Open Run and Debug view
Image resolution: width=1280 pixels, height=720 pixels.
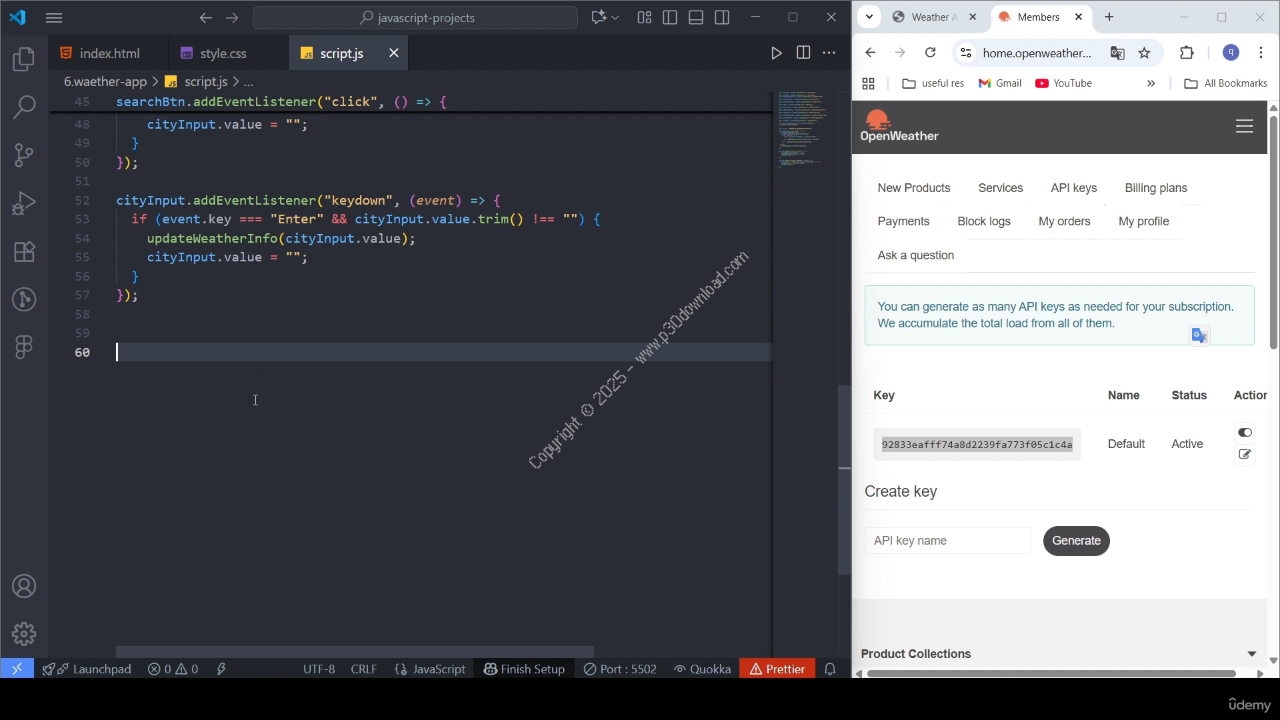pyautogui.click(x=24, y=203)
